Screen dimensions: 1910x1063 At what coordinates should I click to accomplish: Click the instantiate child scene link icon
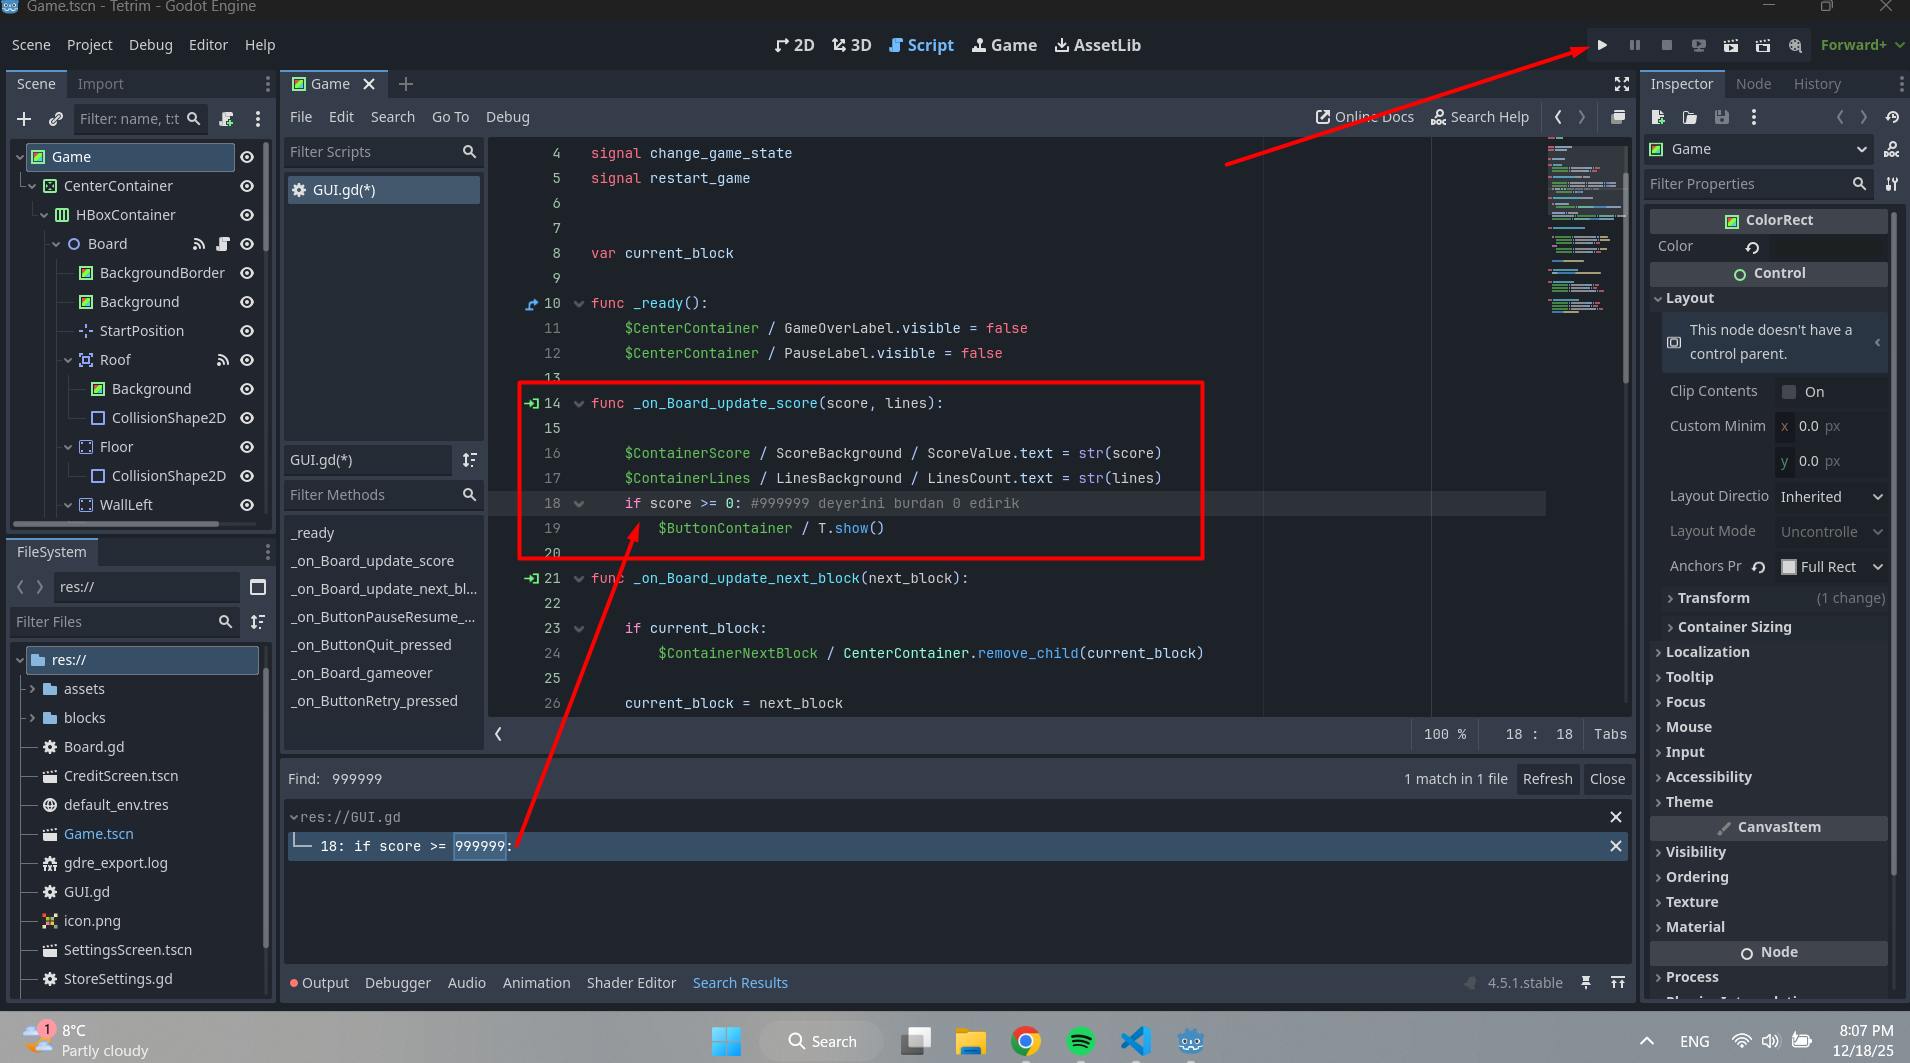(x=56, y=119)
